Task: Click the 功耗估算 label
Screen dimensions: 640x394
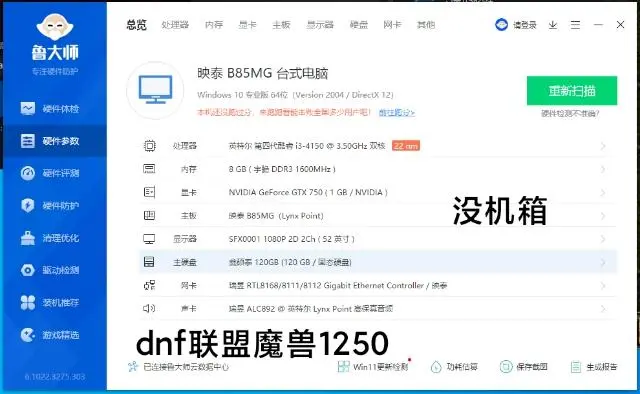Action: tap(462, 367)
